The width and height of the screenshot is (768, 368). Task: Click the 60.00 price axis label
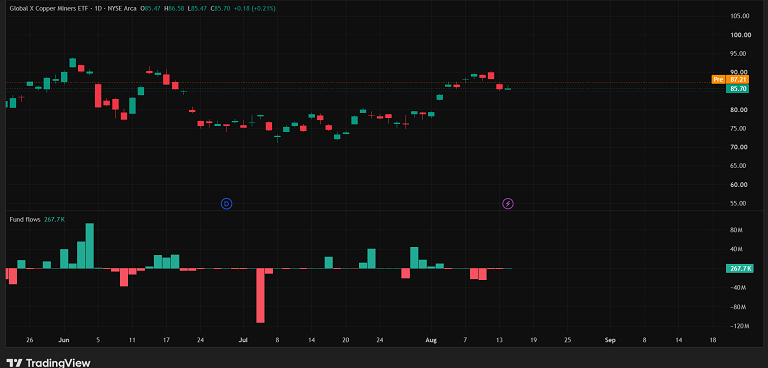click(x=740, y=185)
